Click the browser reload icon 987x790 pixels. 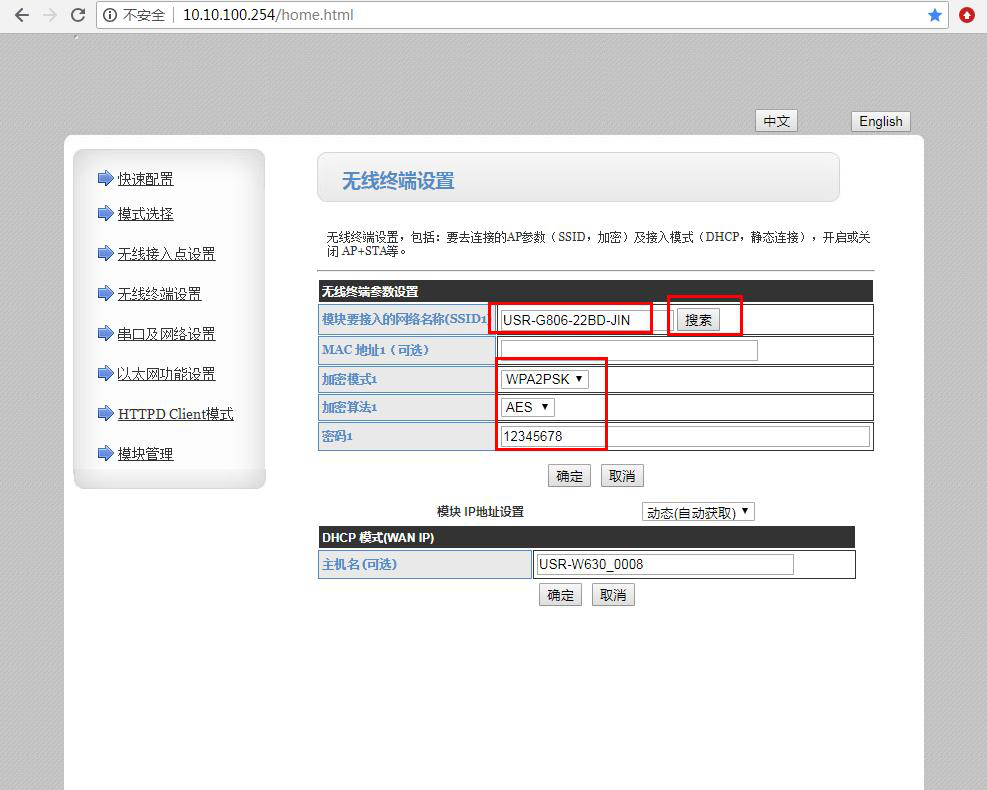click(77, 15)
